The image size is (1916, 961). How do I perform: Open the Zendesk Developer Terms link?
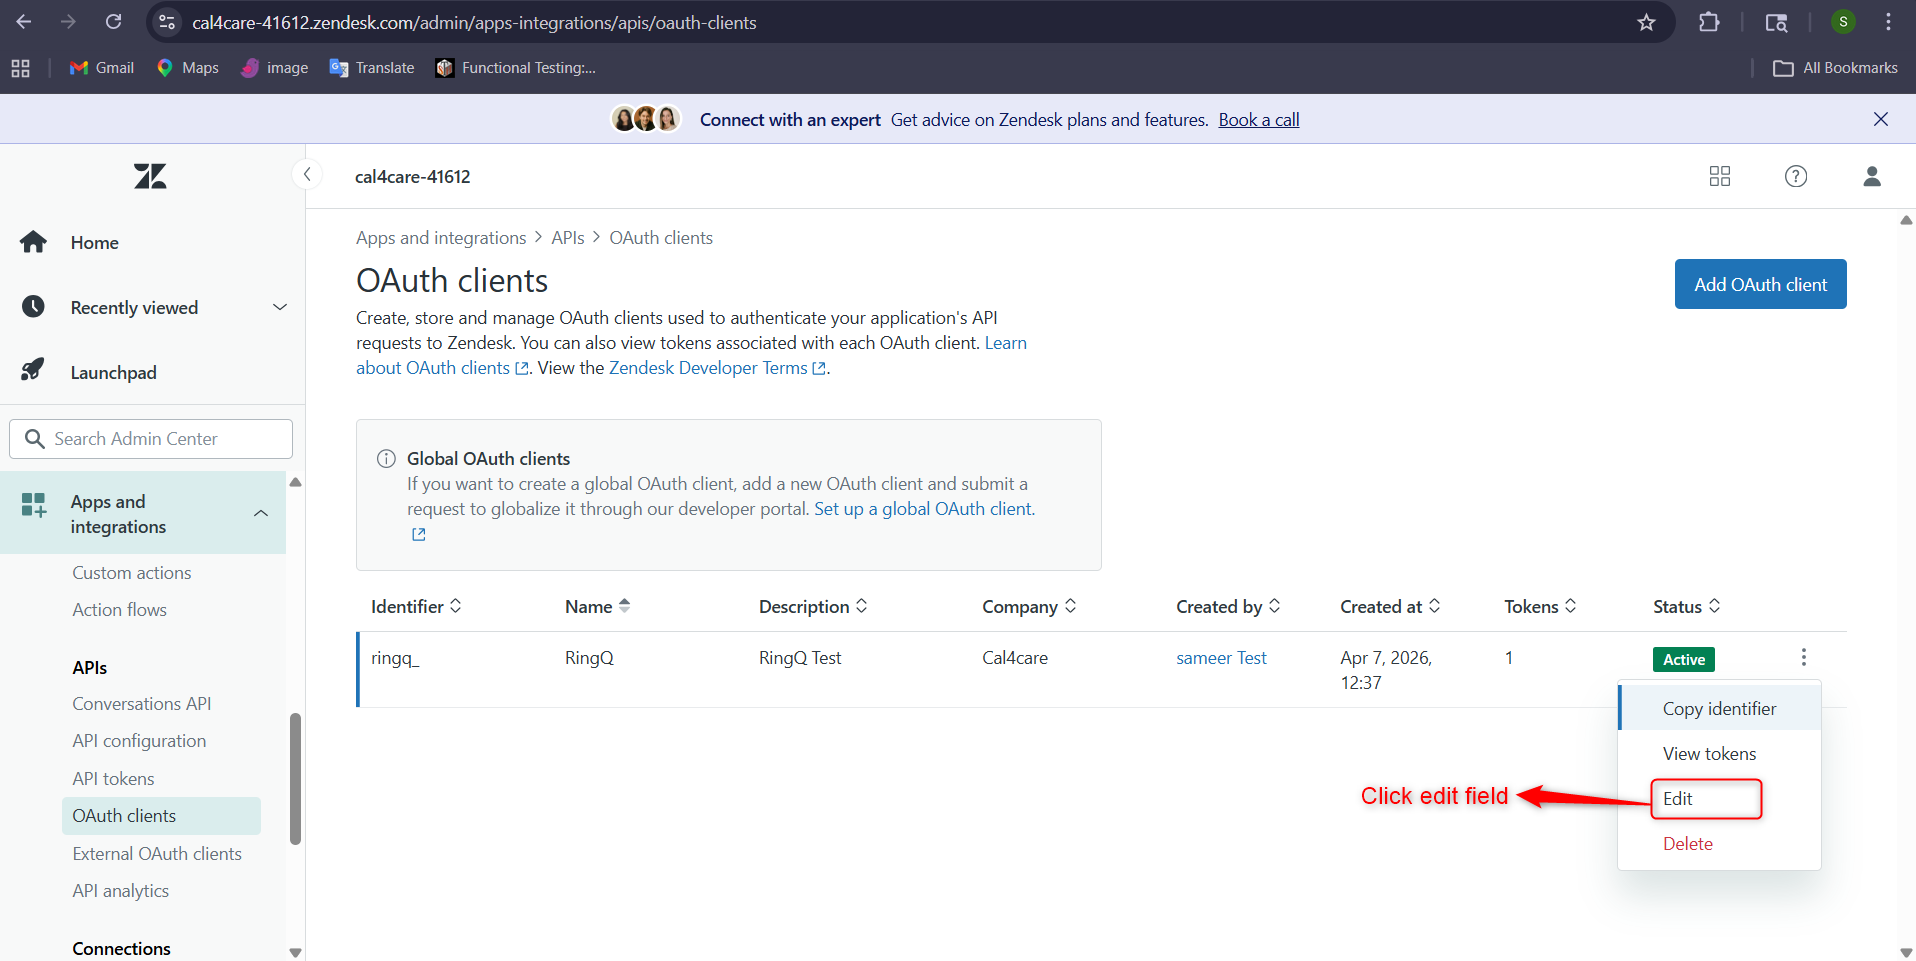coord(717,368)
